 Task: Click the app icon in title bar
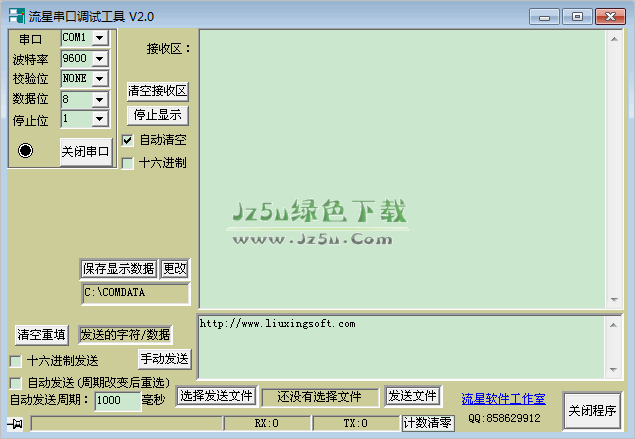(x=16, y=16)
